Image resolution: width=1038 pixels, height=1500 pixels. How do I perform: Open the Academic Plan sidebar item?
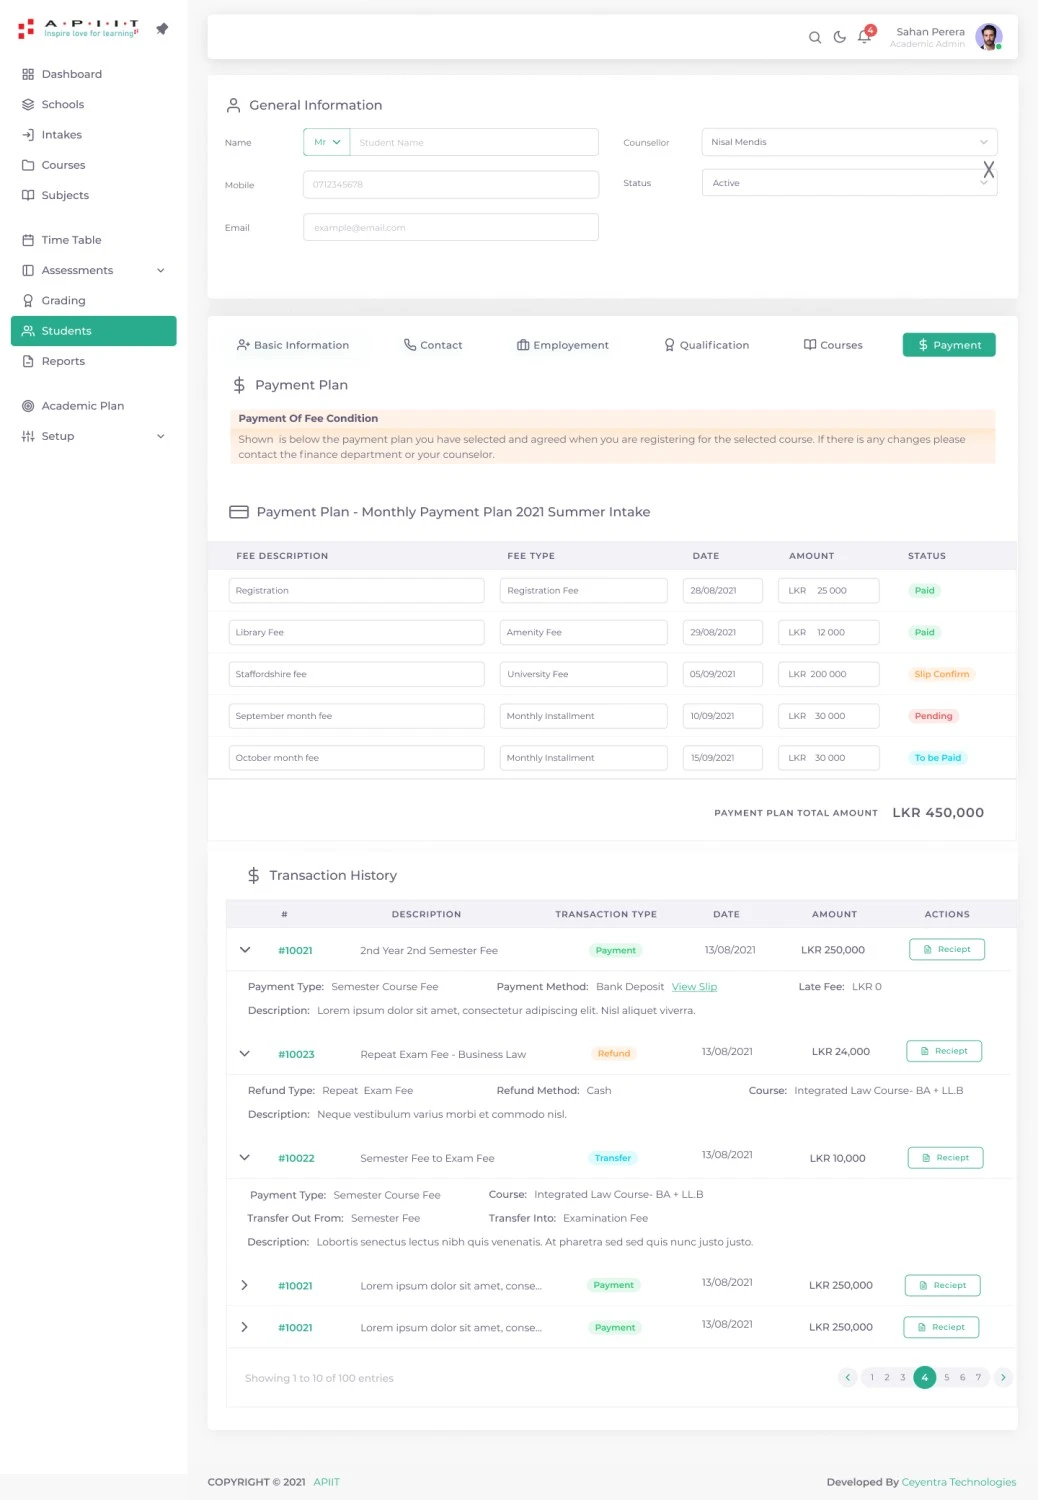tap(82, 406)
